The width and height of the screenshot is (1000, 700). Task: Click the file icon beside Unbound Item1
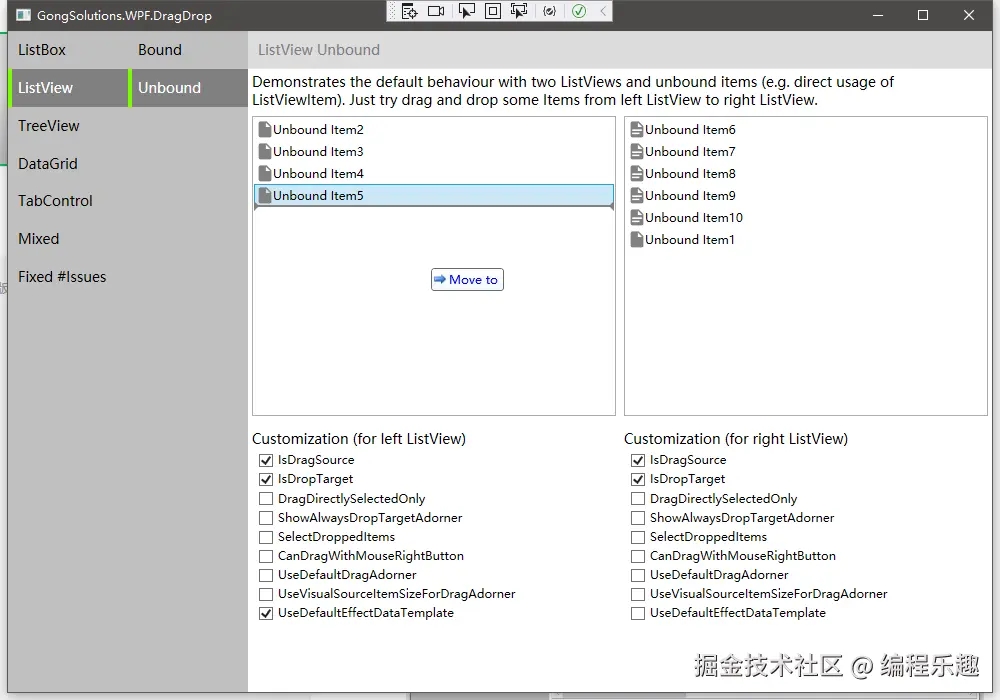[x=636, y=240]
